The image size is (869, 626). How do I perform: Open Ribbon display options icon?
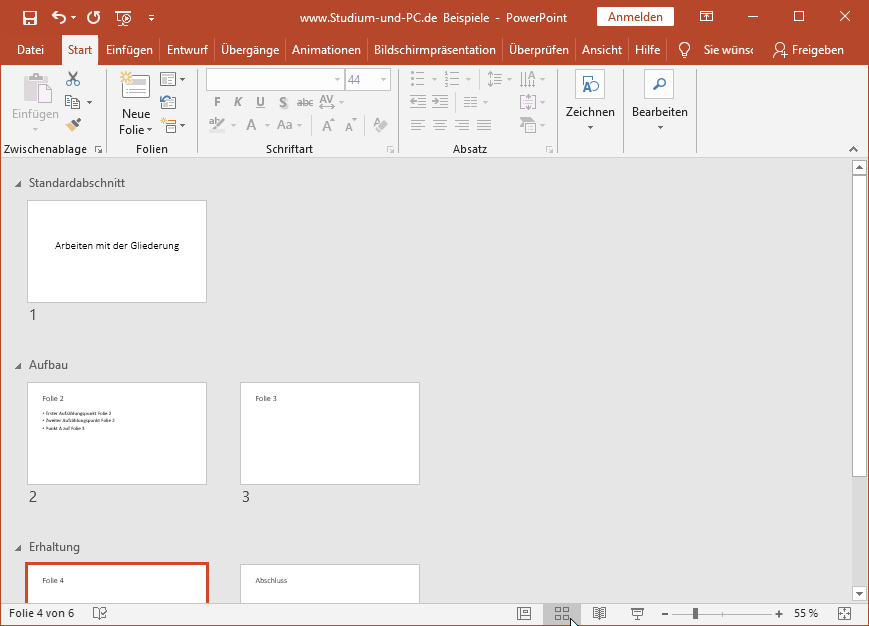(706, 17)
